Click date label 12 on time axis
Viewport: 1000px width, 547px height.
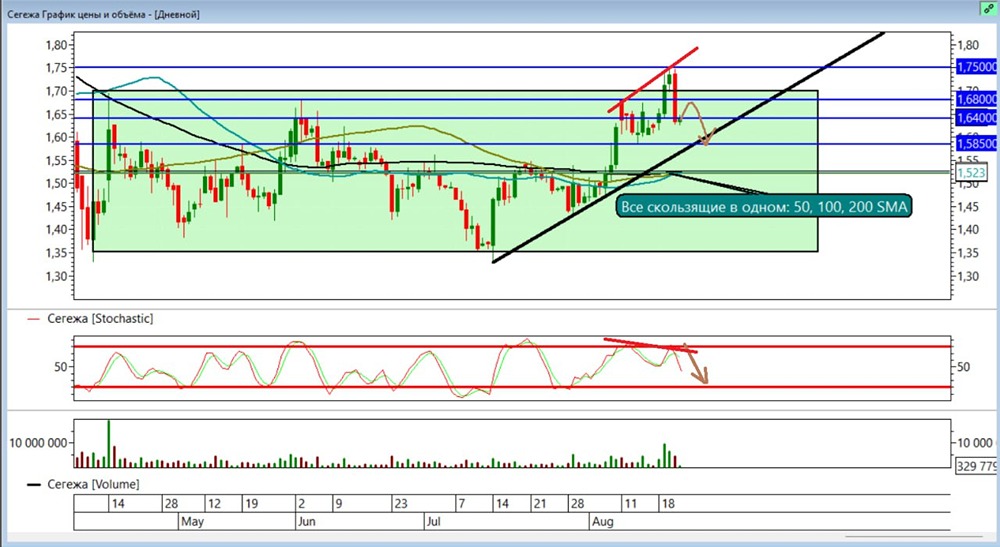point(214,504)
